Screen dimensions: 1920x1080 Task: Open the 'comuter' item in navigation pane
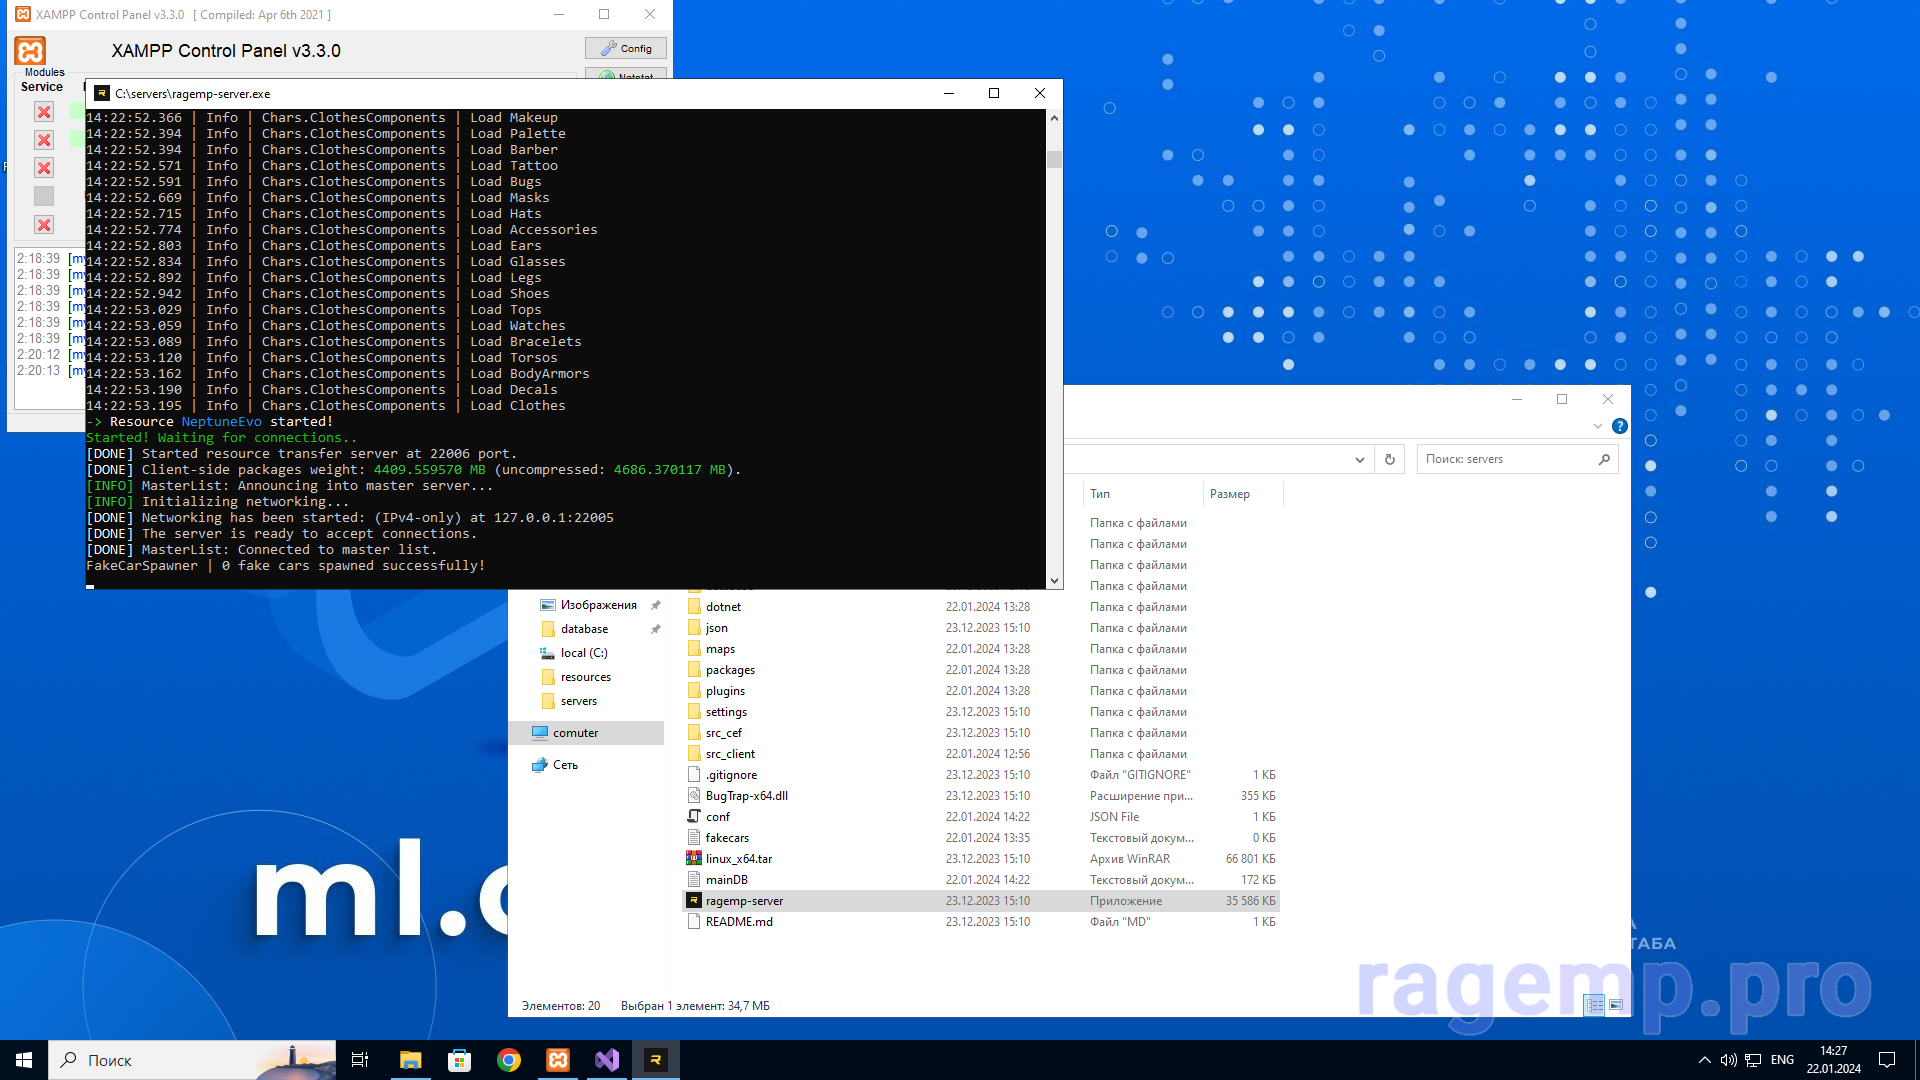pos(575,733)
